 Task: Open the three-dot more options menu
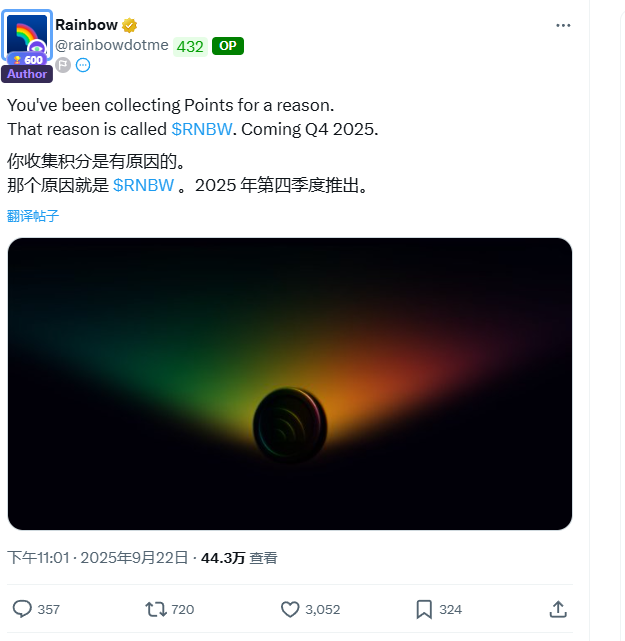563,25
